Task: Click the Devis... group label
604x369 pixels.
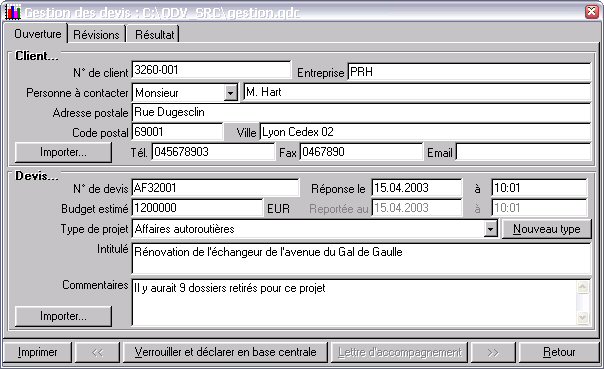Action: (37, 176)
